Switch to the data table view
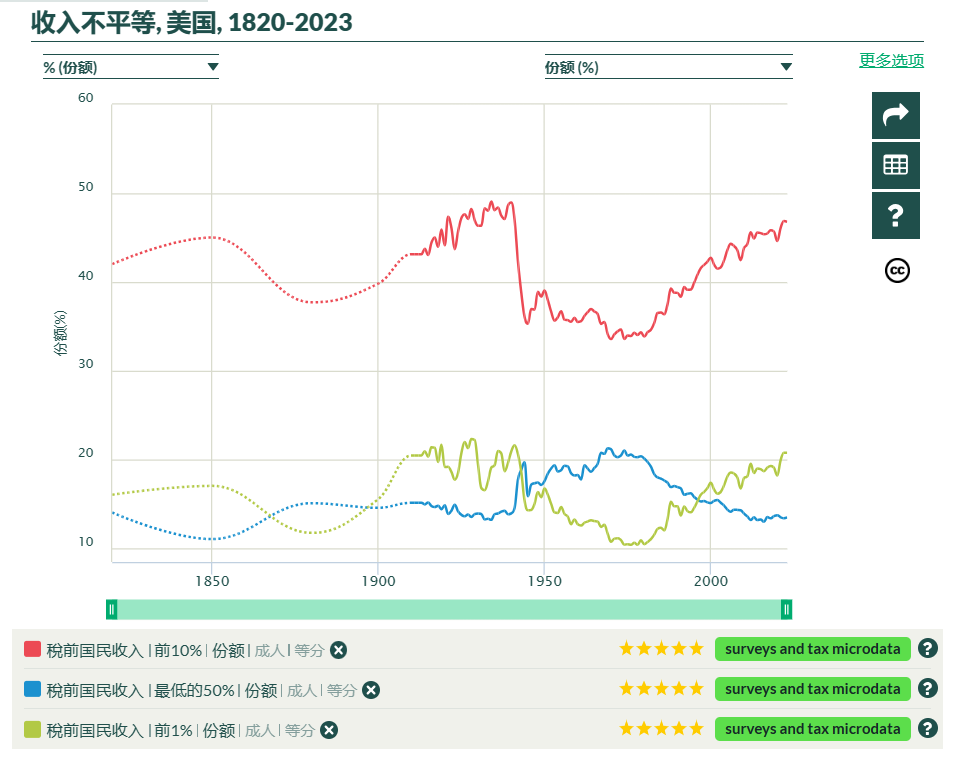 click(x=895, y=165)
